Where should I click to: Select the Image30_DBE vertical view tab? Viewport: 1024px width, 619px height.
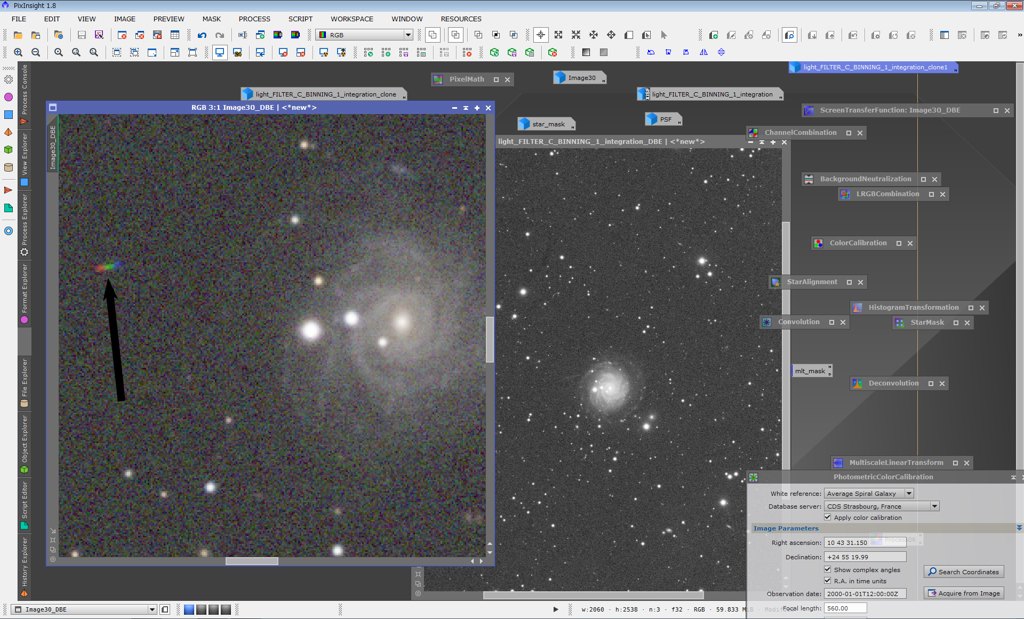coord(53,144)
